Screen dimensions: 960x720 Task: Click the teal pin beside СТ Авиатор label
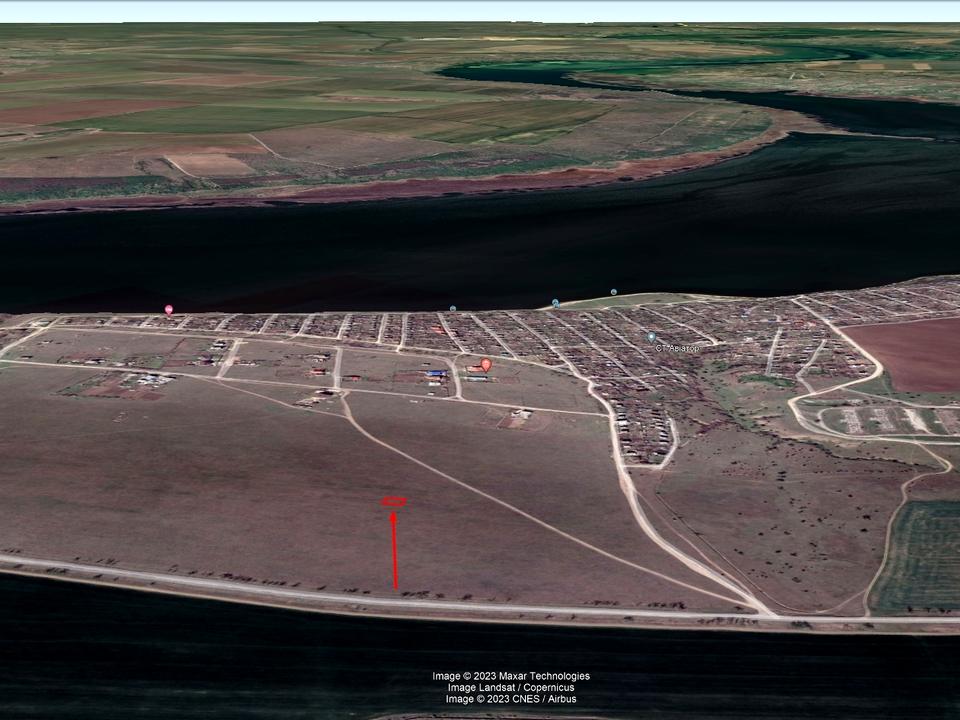tap(651, 338)
